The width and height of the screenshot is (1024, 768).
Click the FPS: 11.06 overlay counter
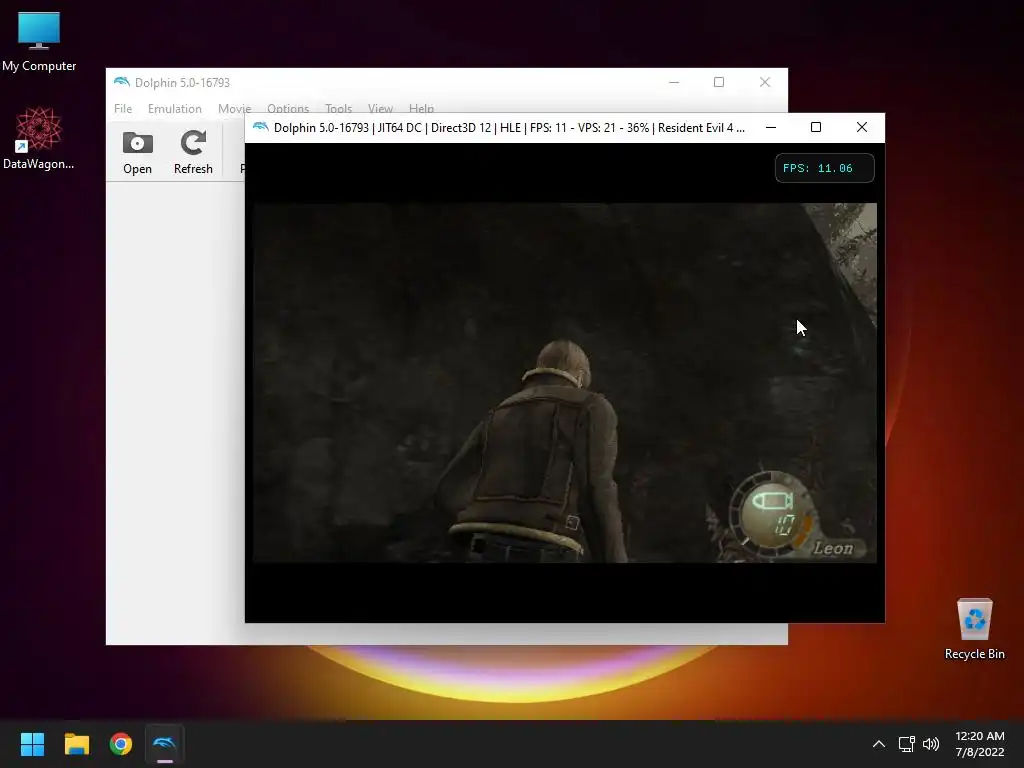[x=824, y=168]
